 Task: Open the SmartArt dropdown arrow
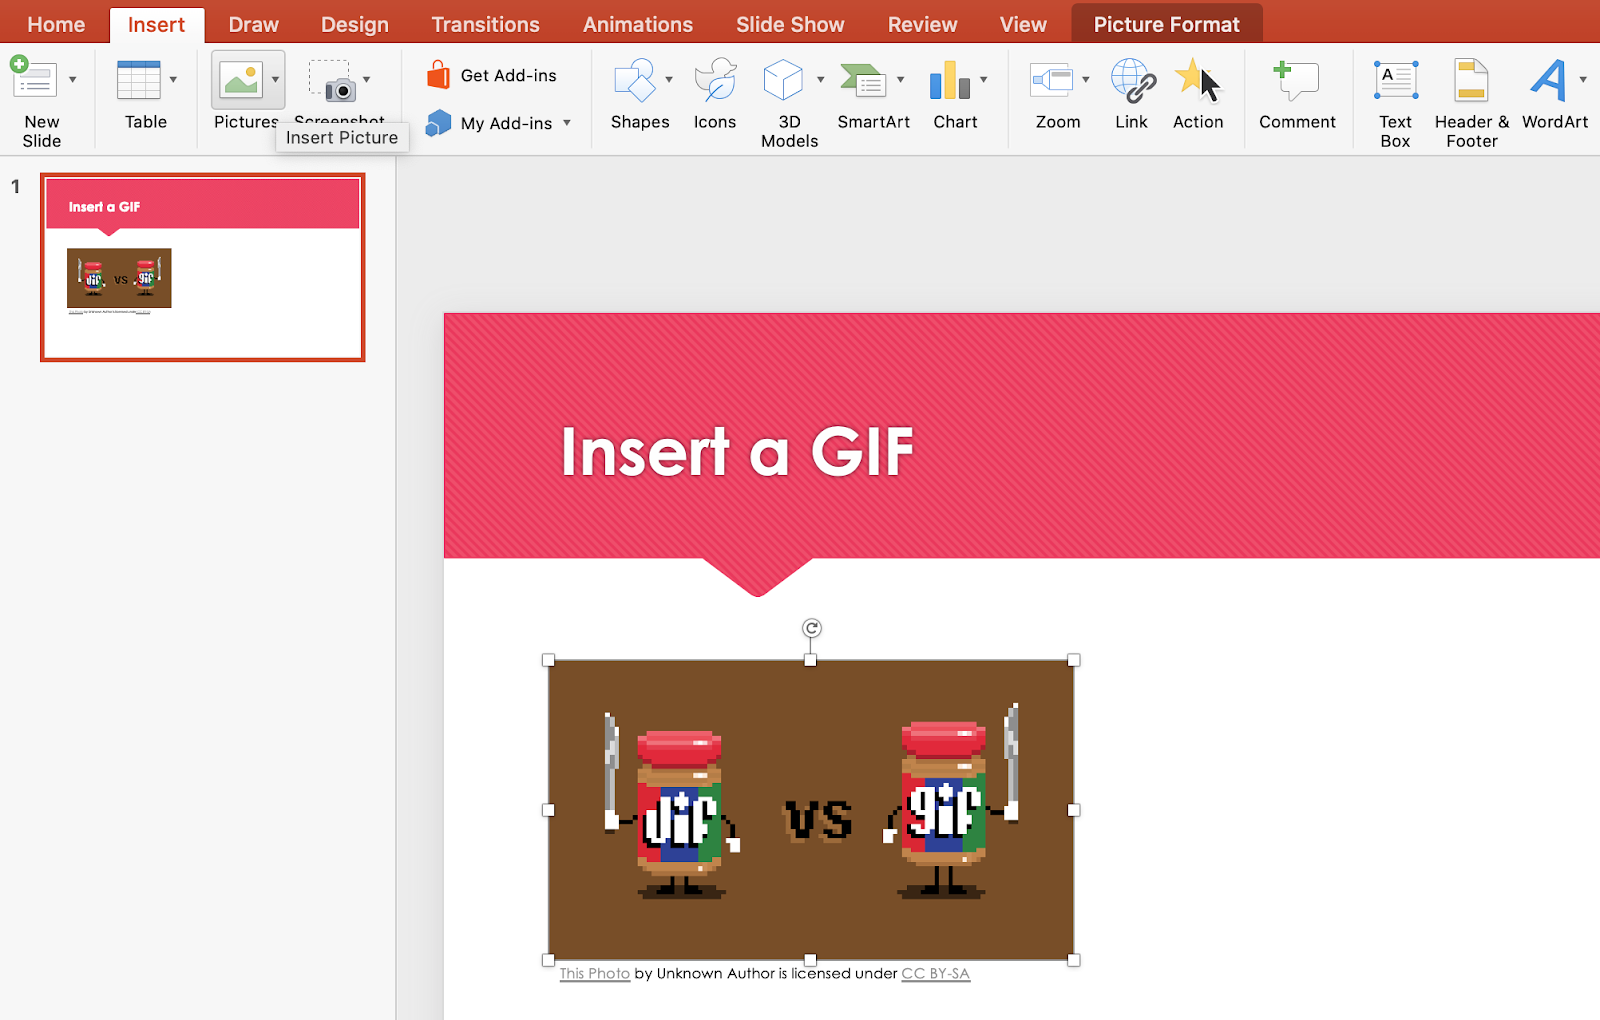[900, 79]
